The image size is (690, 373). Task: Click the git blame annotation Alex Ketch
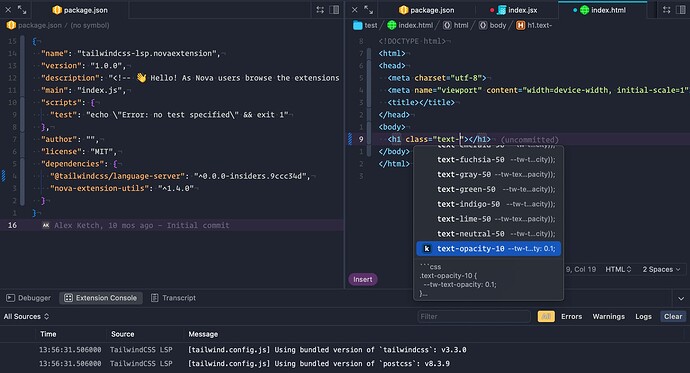136,225
